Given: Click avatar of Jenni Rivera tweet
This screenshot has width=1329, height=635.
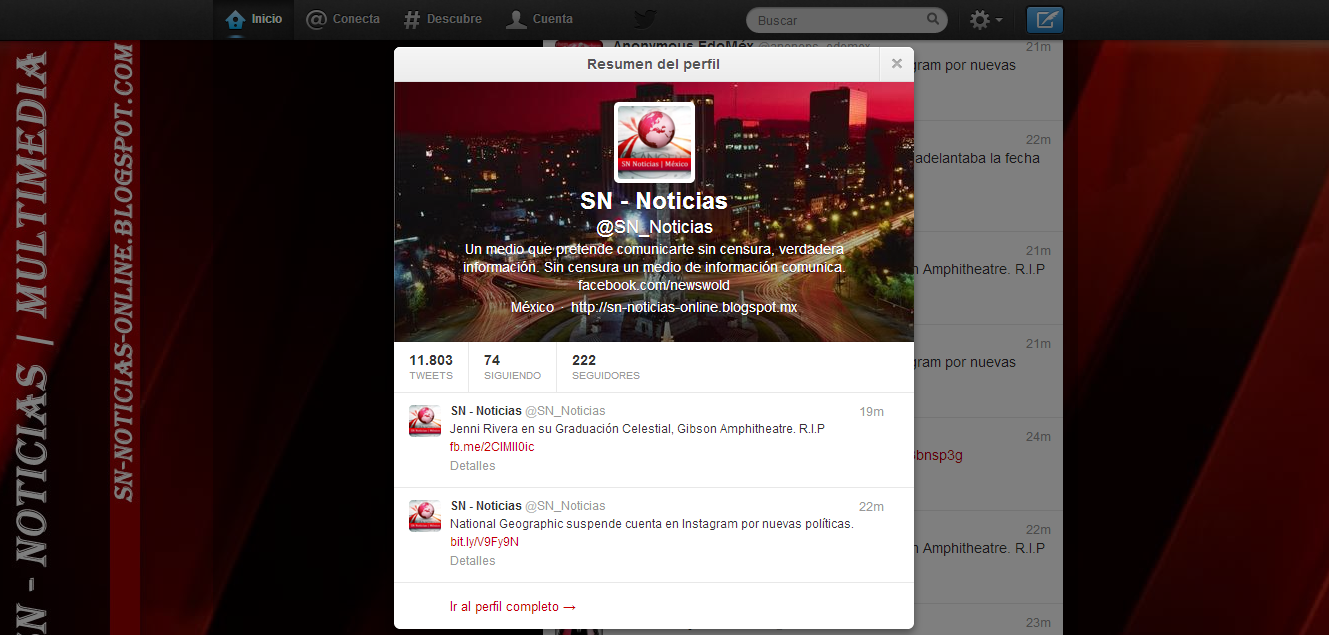Looking at the screenshot, I should 425,421.
